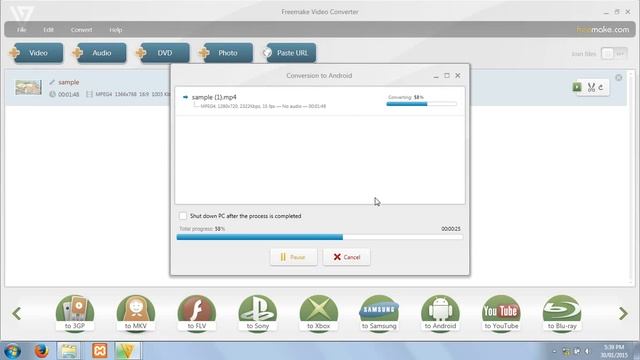Choose the to MKV output format
This screenshot has height=360, width=640.
136,313
